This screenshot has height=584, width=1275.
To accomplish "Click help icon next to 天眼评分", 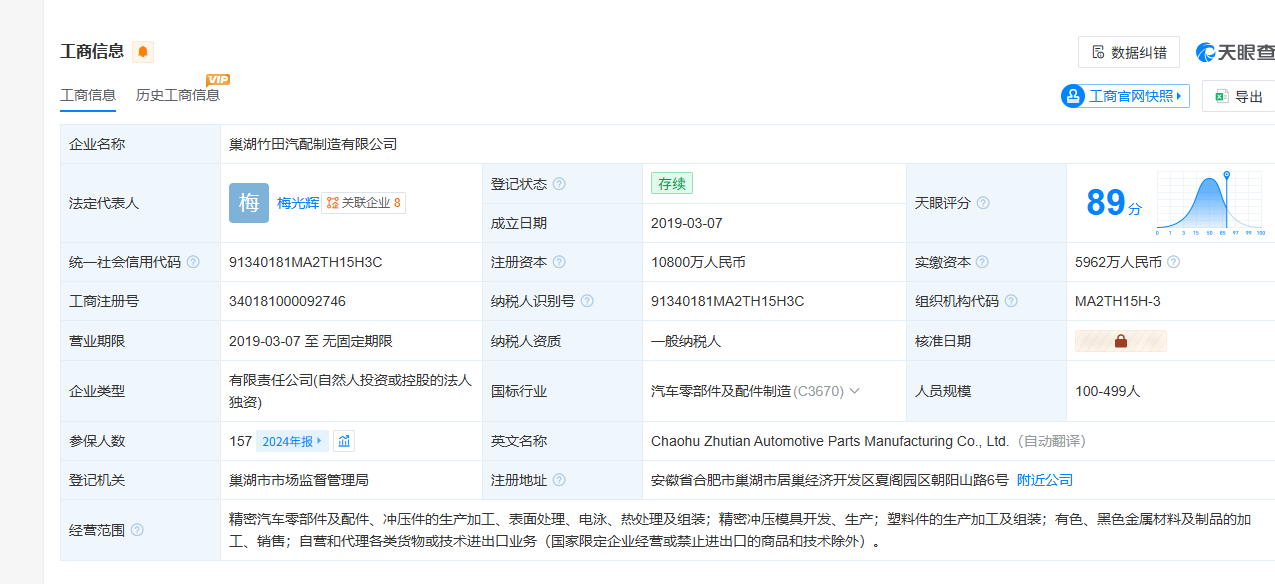I will point(983,203).
